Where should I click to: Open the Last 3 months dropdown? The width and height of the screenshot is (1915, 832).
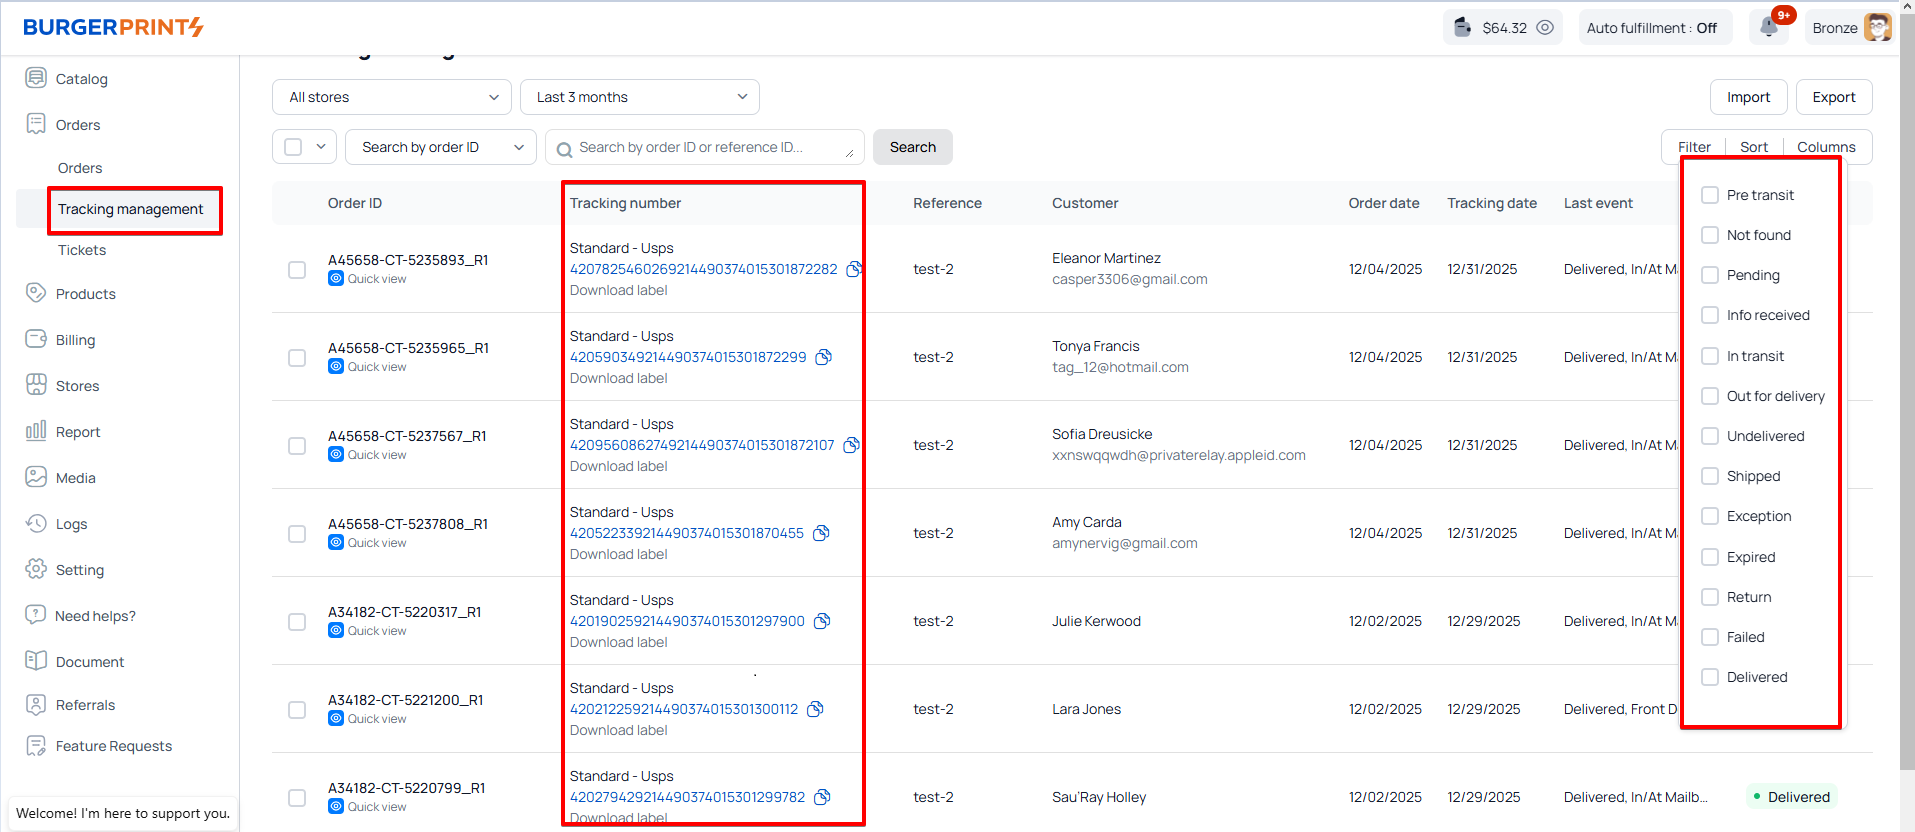tap(640, 97)
